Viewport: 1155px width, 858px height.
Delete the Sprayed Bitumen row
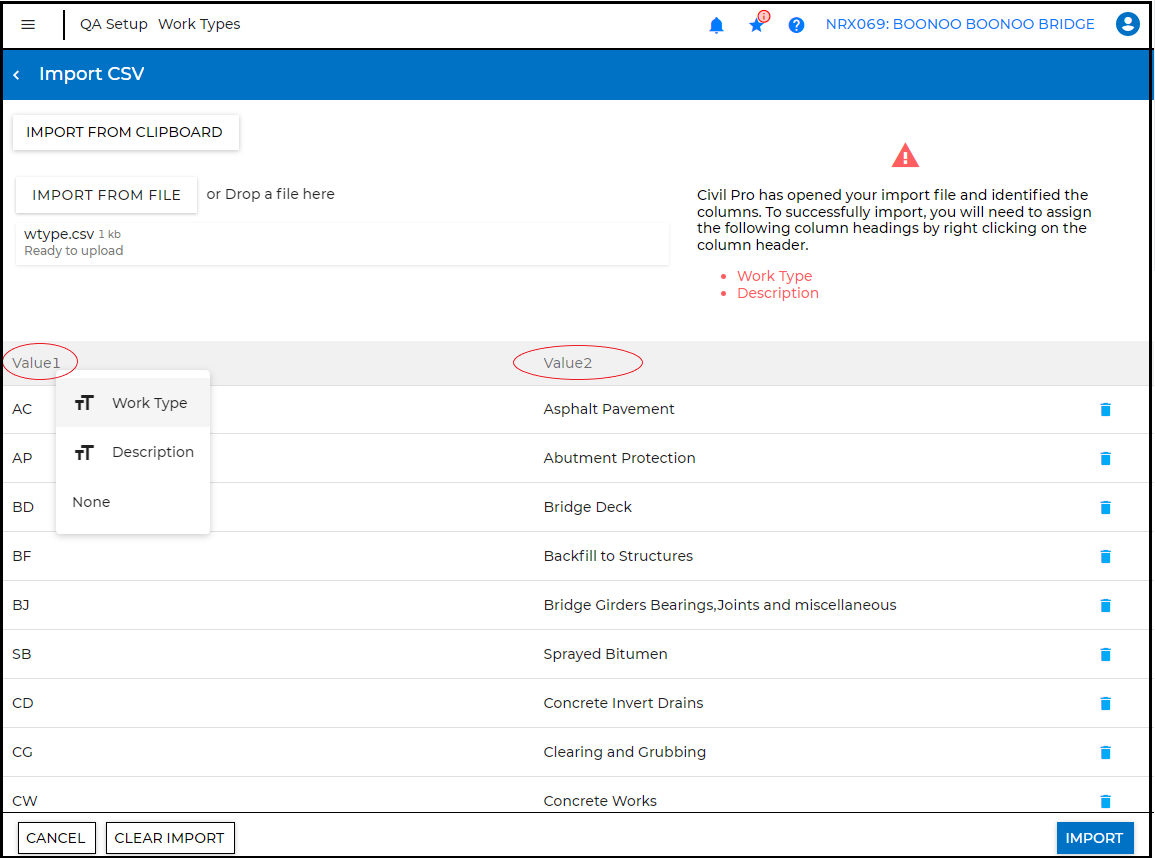click(1106, 655)
